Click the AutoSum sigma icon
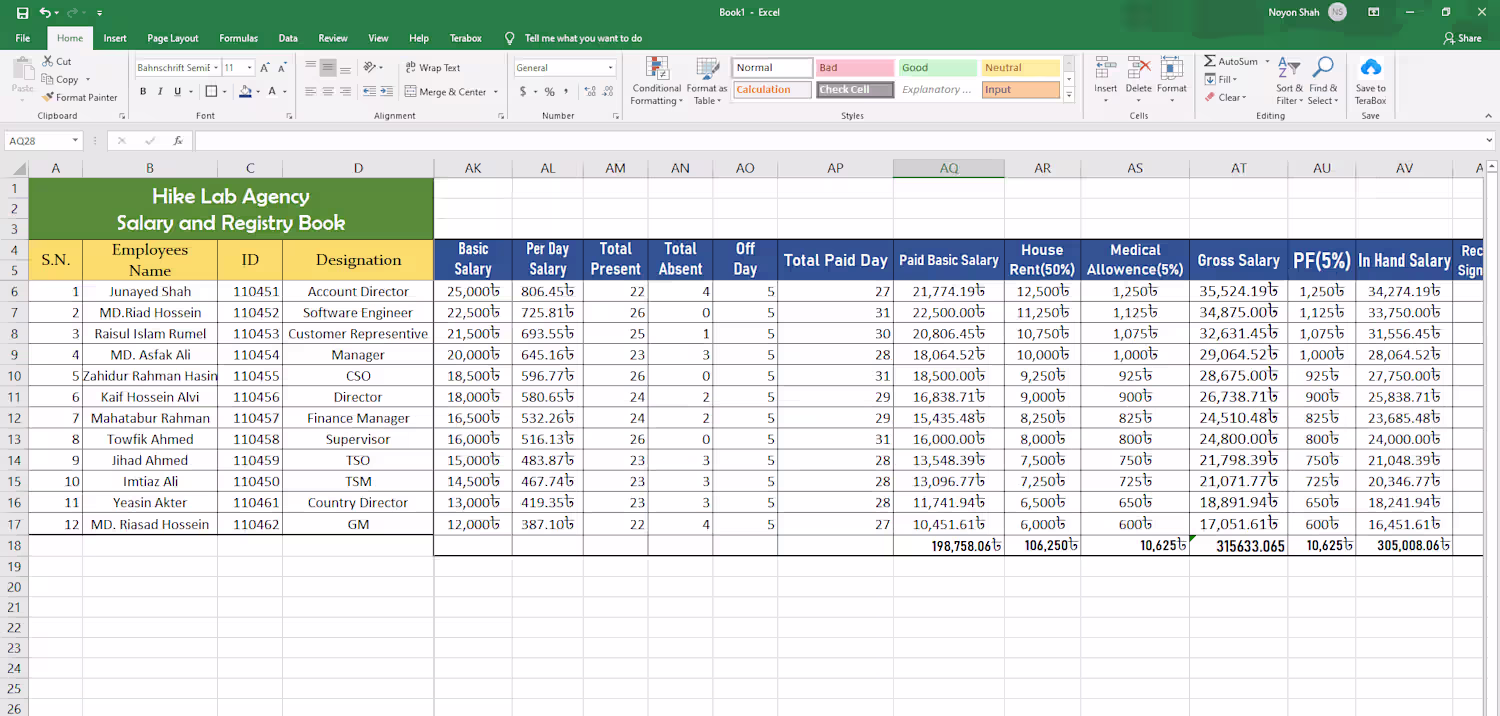The image size is (1500, 716). 1210,61
